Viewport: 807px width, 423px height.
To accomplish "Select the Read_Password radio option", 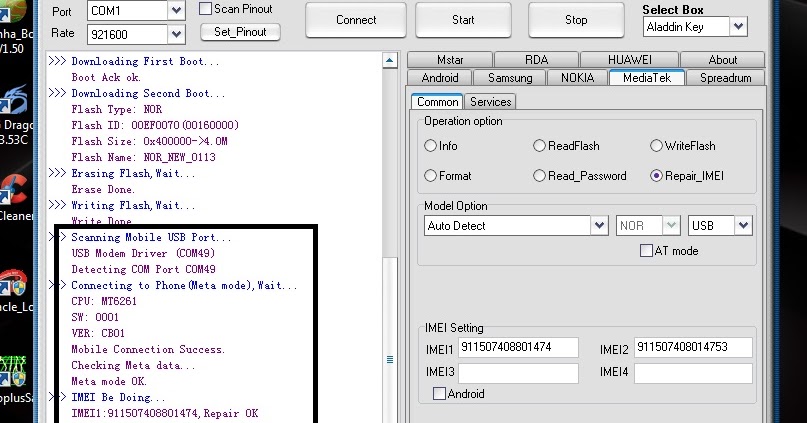I will (x=539, y=175).
